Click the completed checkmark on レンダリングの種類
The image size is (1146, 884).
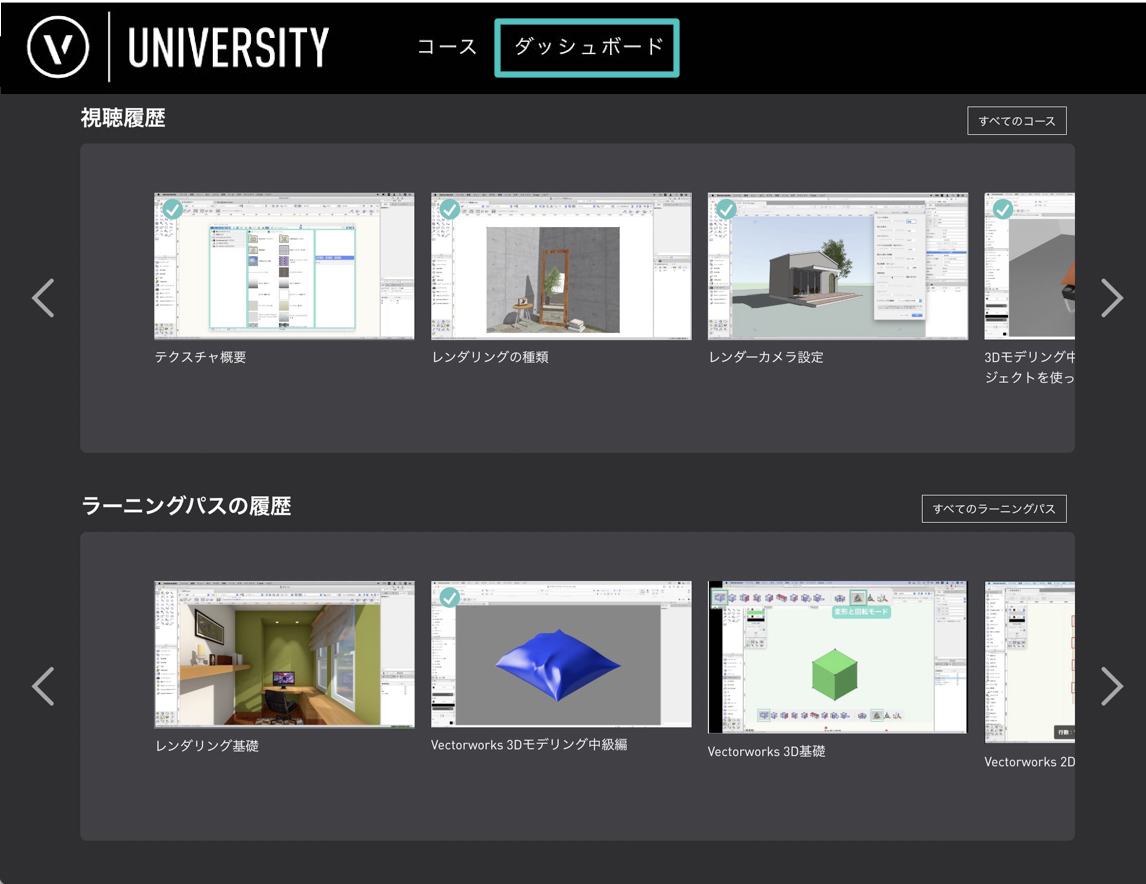pos(449,209)
